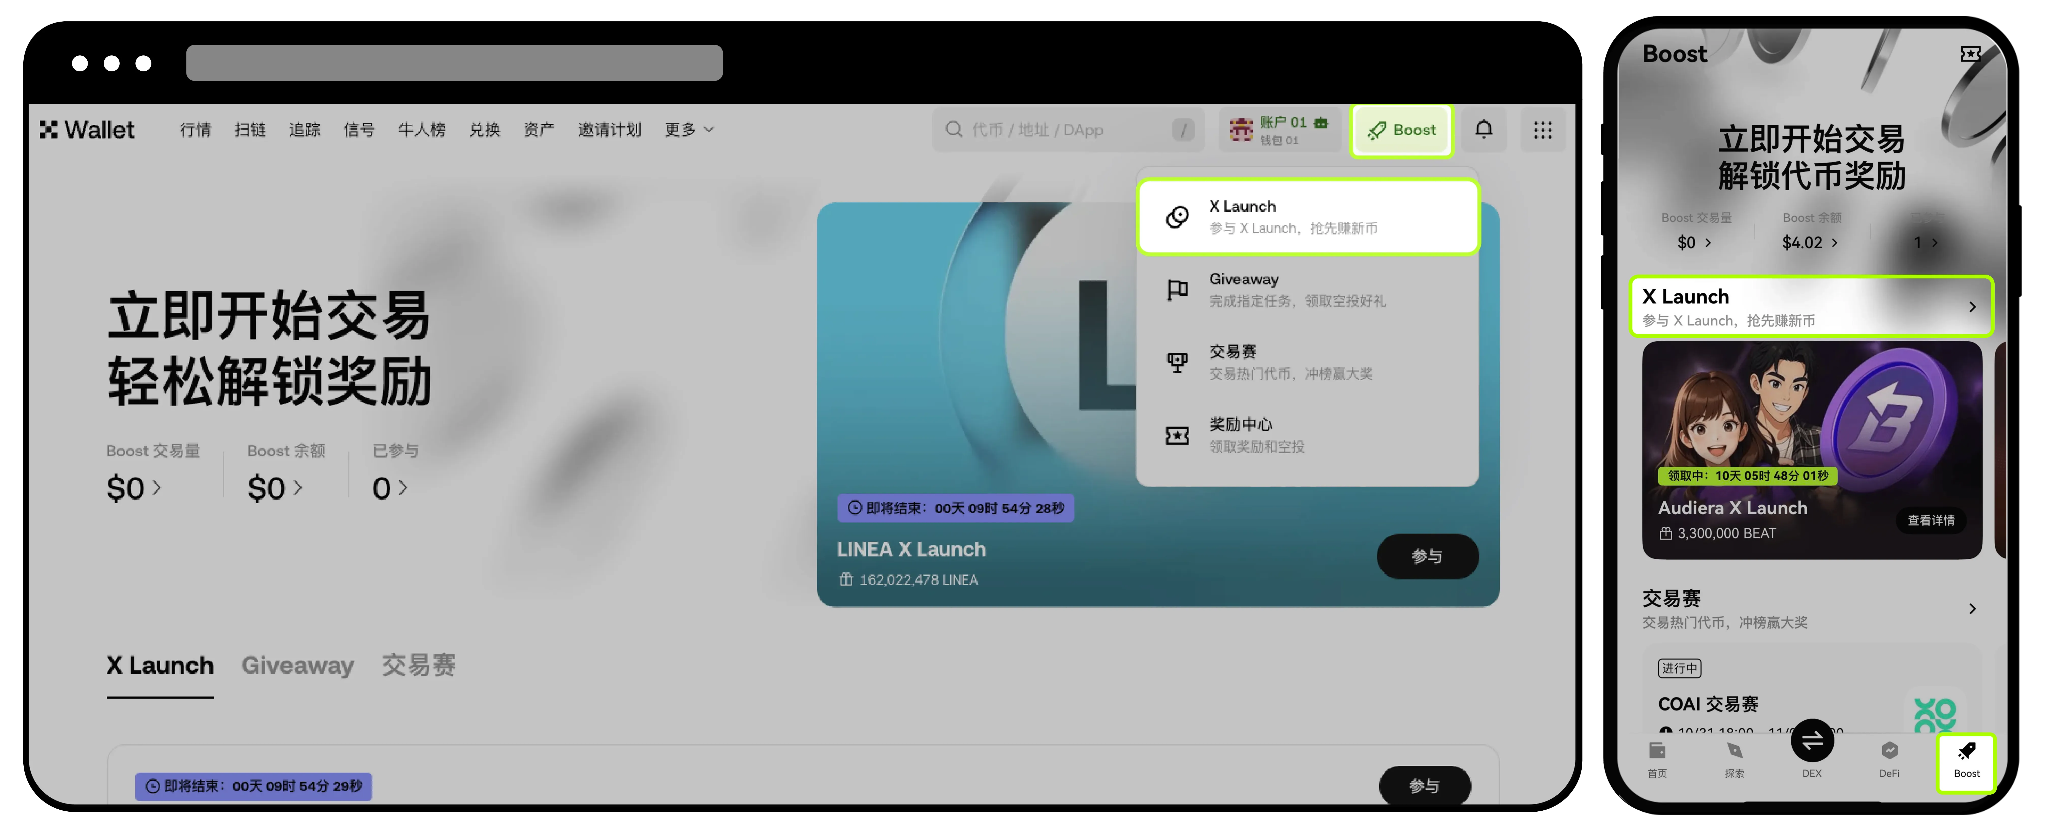Open the apps grid menu
The image size is (2048, 832).
coord(1543,130)
